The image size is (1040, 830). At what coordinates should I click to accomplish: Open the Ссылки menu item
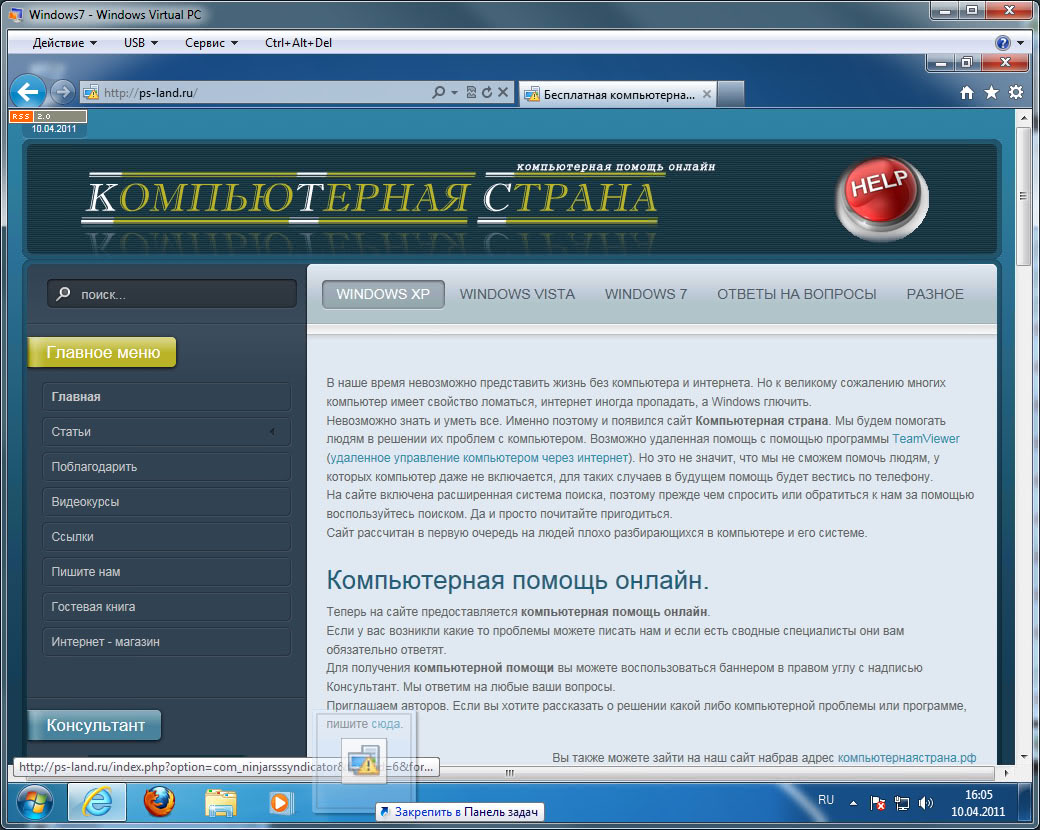[166, 537]
